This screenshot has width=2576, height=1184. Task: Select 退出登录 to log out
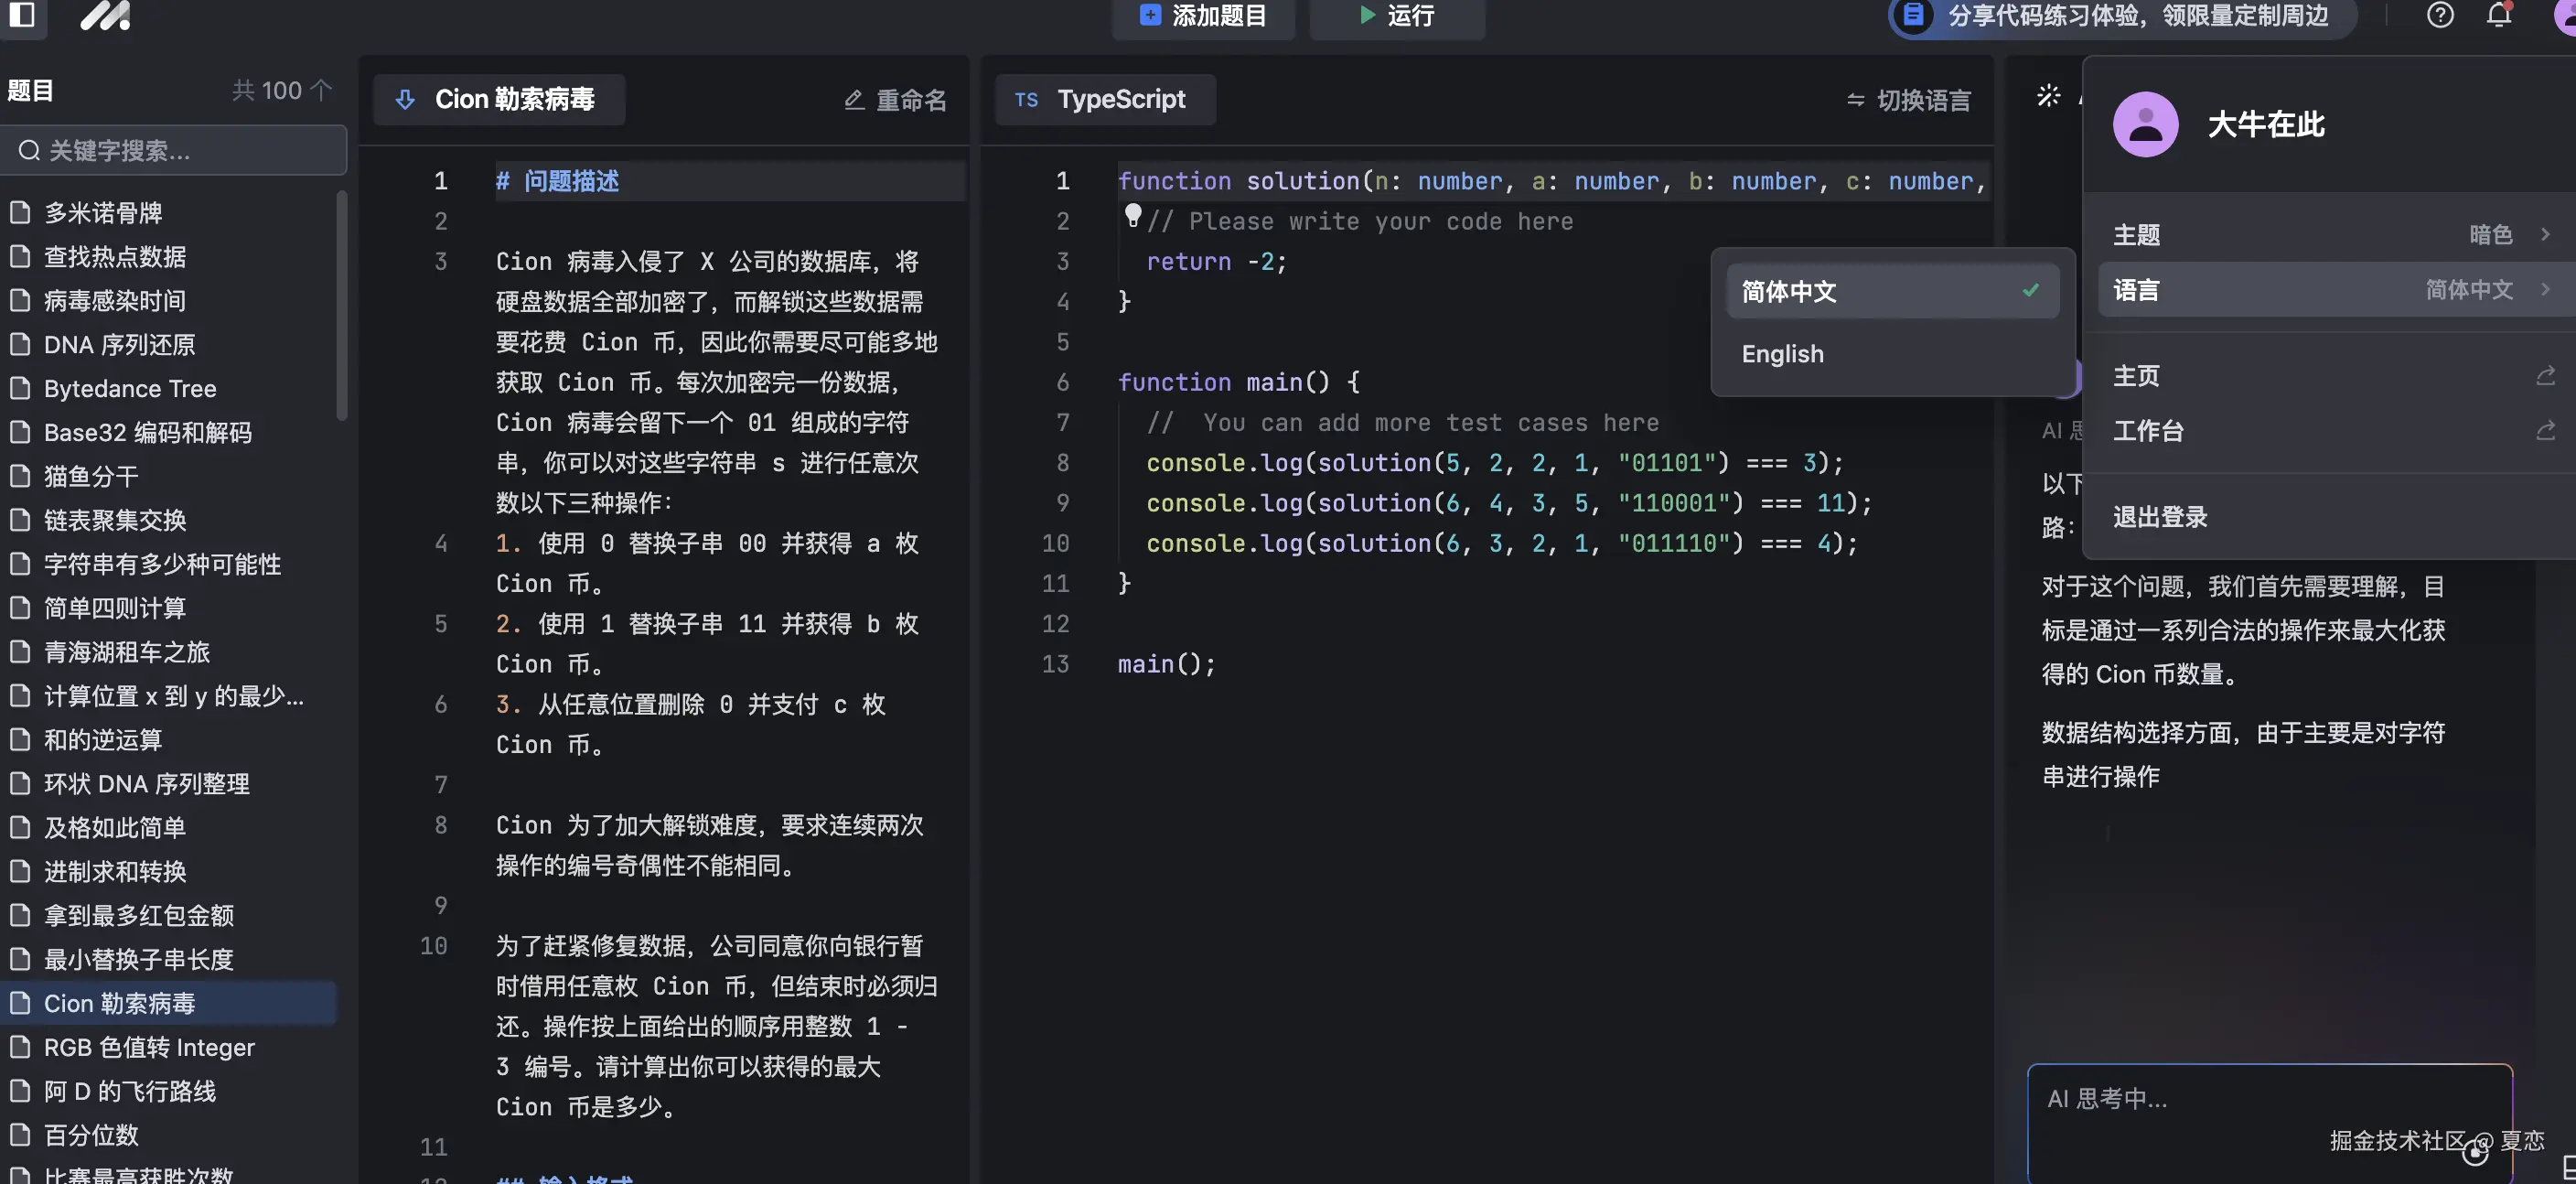2160,516
